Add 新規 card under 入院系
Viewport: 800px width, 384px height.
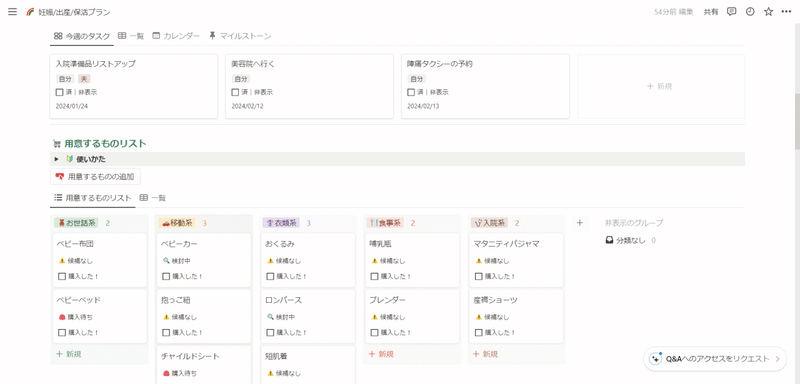tap(485, 354)
